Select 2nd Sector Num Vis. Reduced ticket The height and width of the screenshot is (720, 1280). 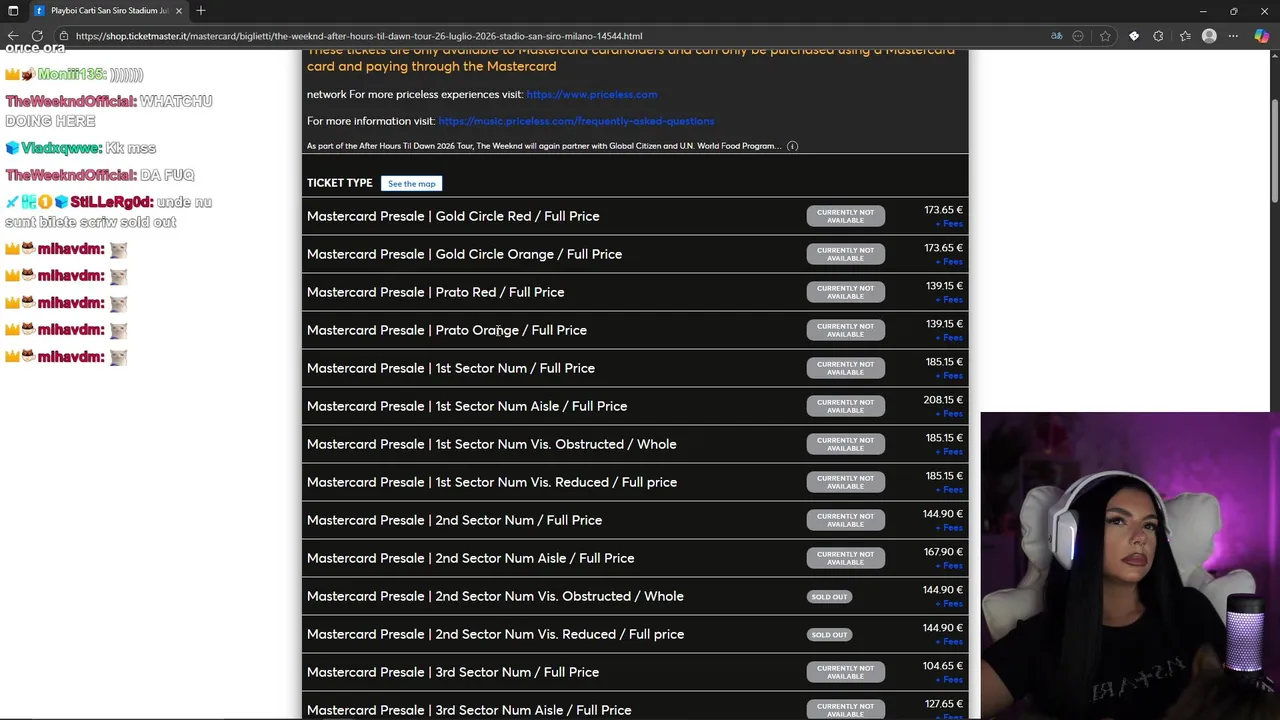tap(495, 634)
